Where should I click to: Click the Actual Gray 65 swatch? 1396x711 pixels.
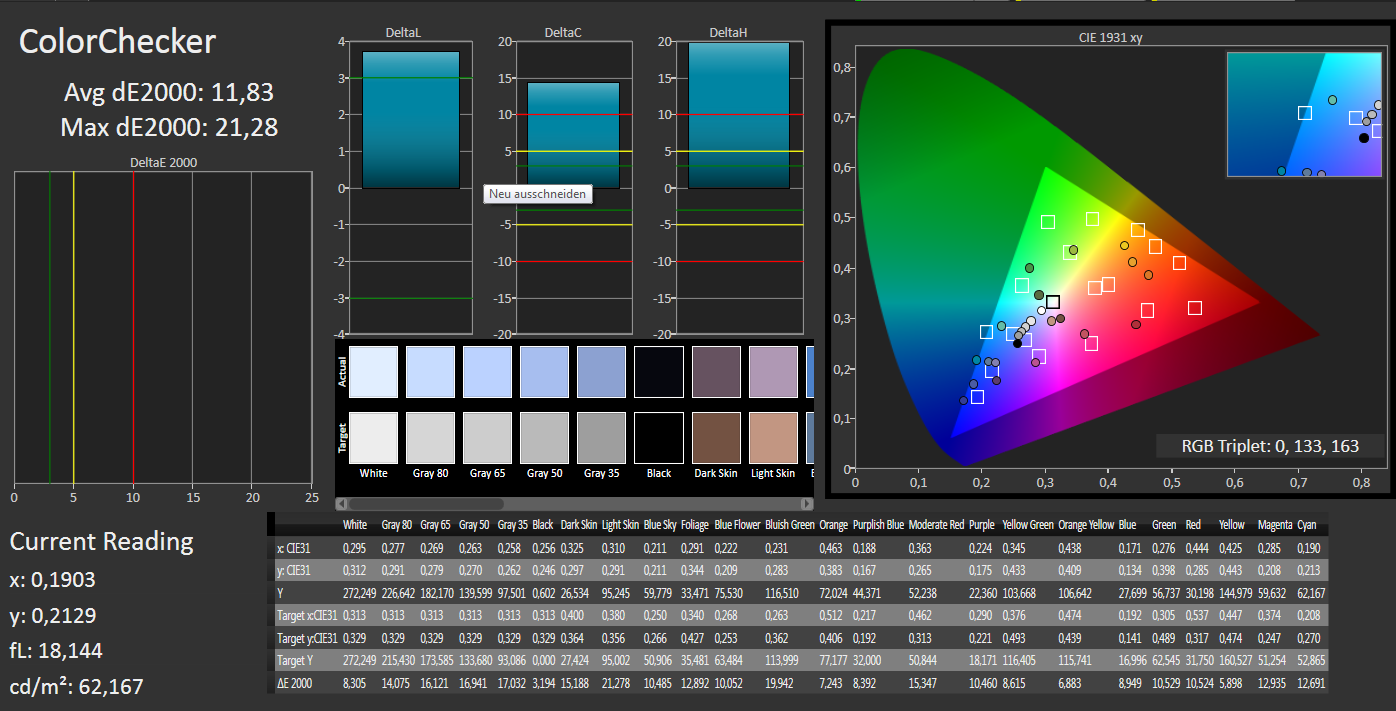coord(487,371)
